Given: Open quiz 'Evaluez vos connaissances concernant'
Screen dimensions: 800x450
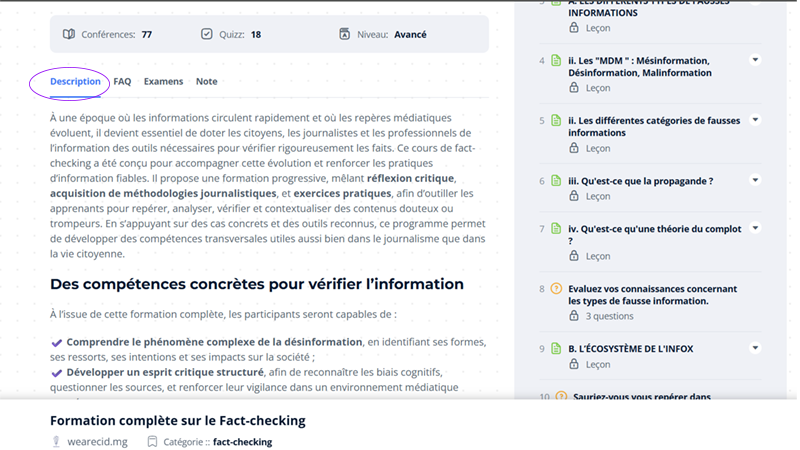Looking at the screenshot, I should (x=653, y=295).
